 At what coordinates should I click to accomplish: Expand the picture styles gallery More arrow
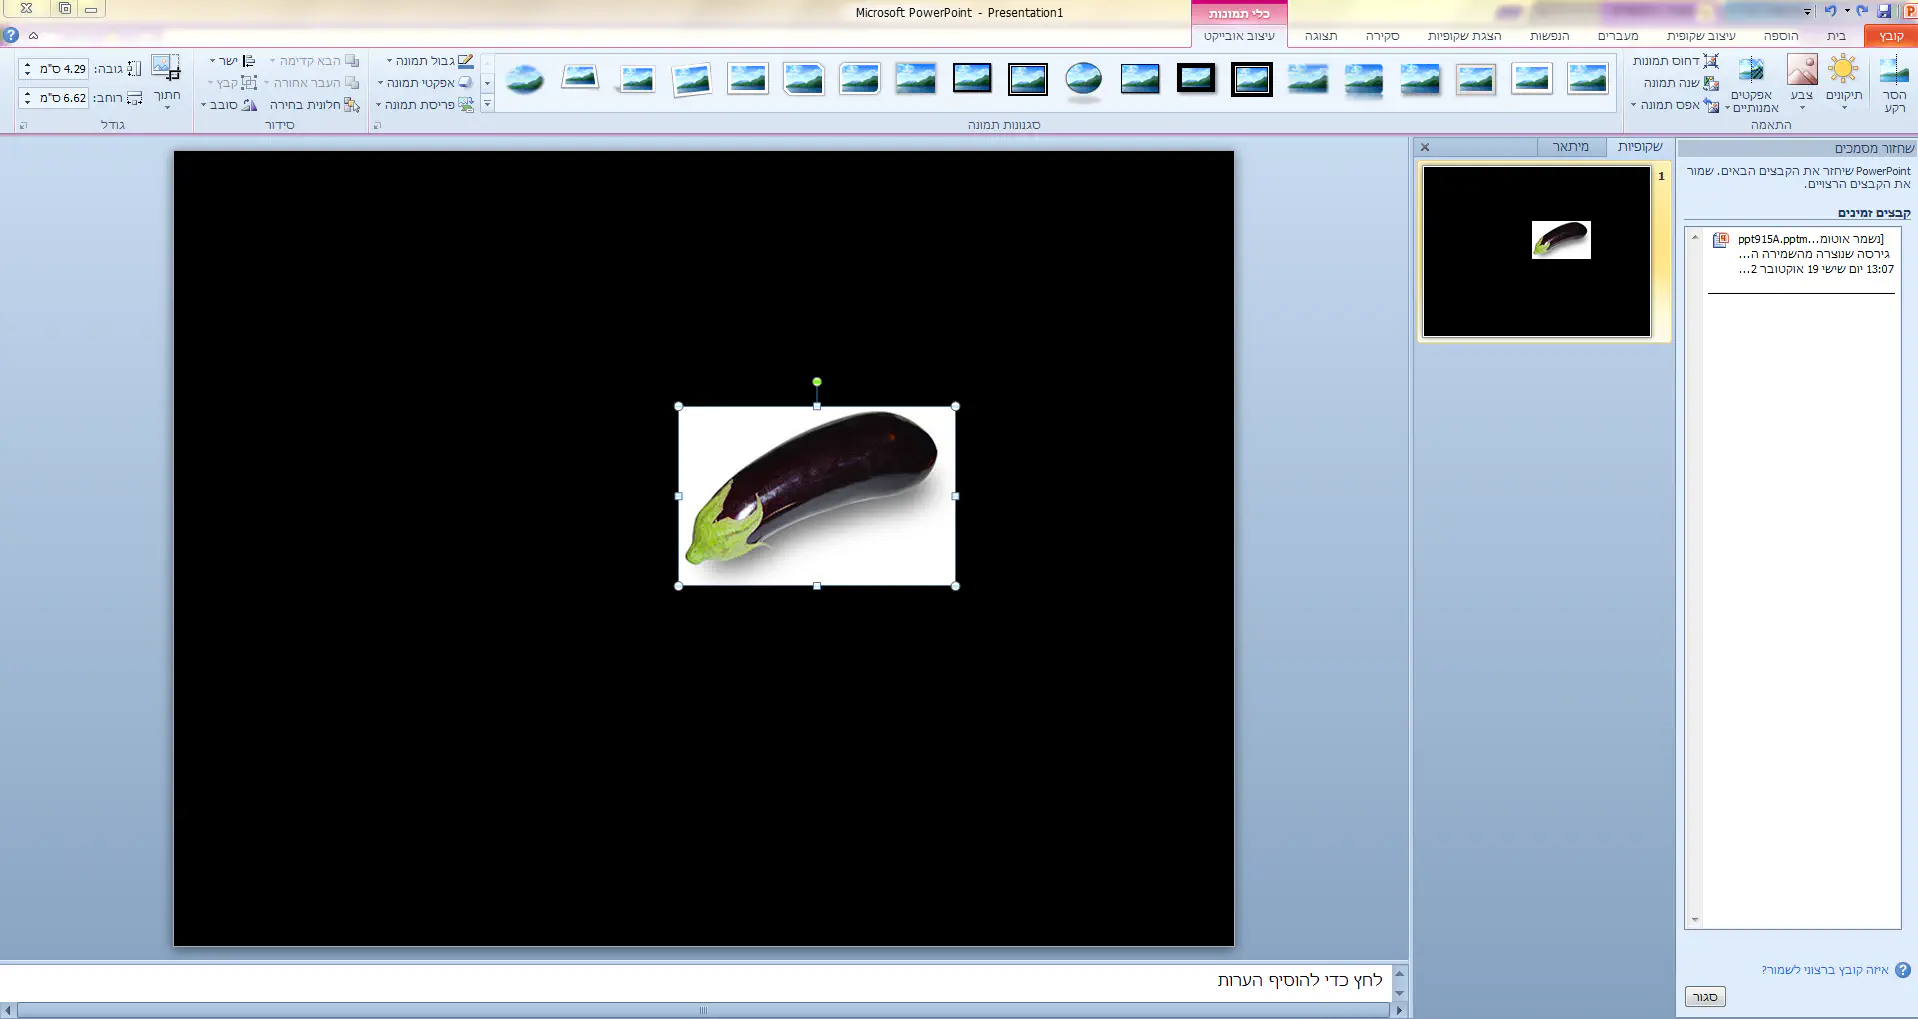487,104
